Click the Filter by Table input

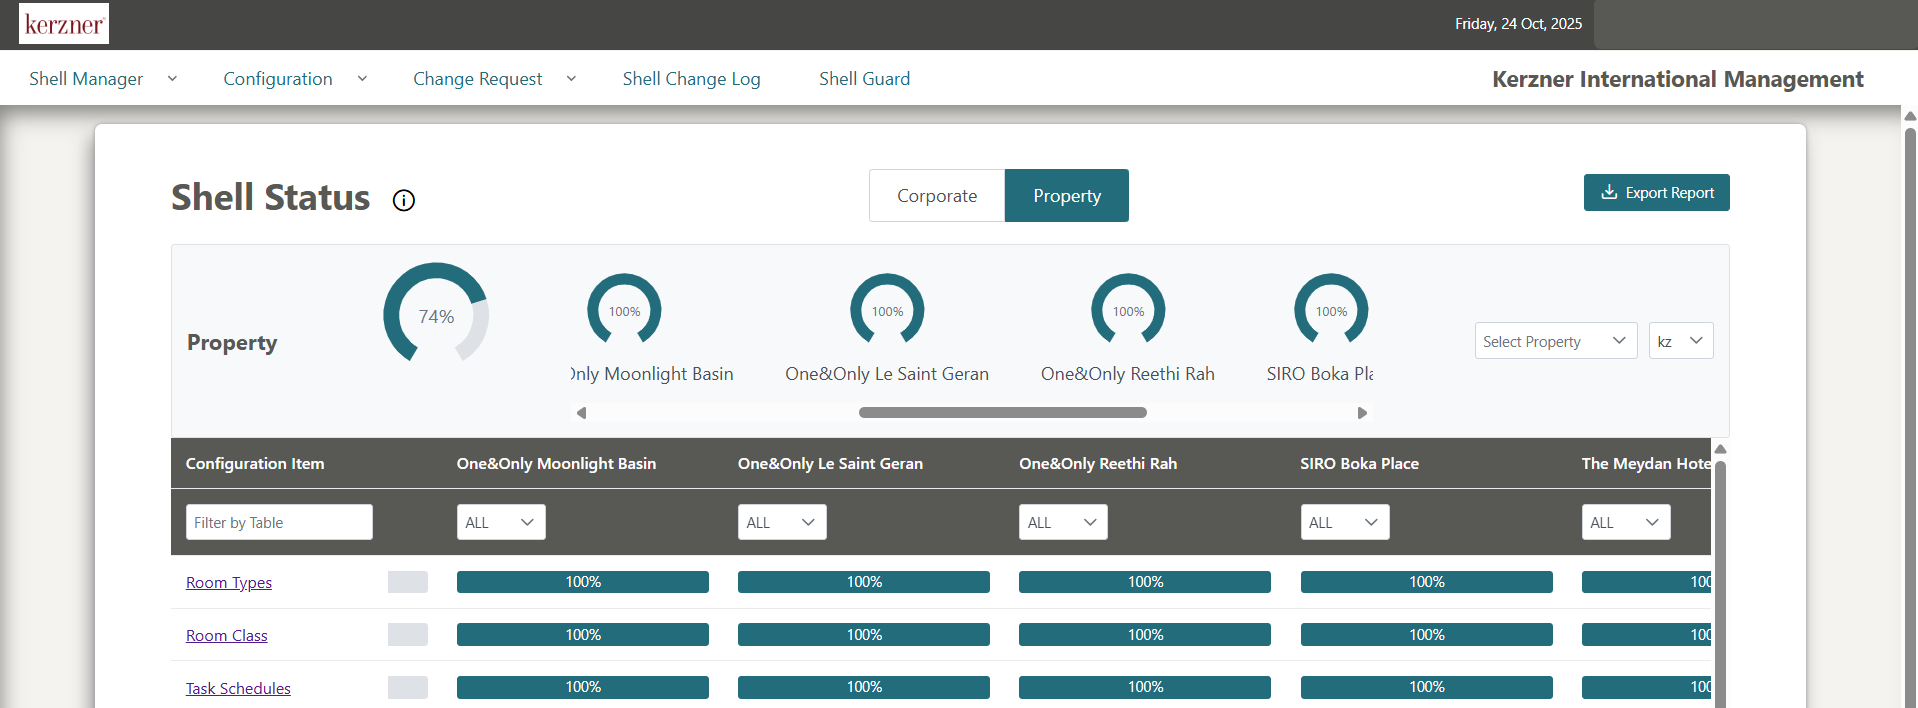pyautogui.click(x=279, y=522)
